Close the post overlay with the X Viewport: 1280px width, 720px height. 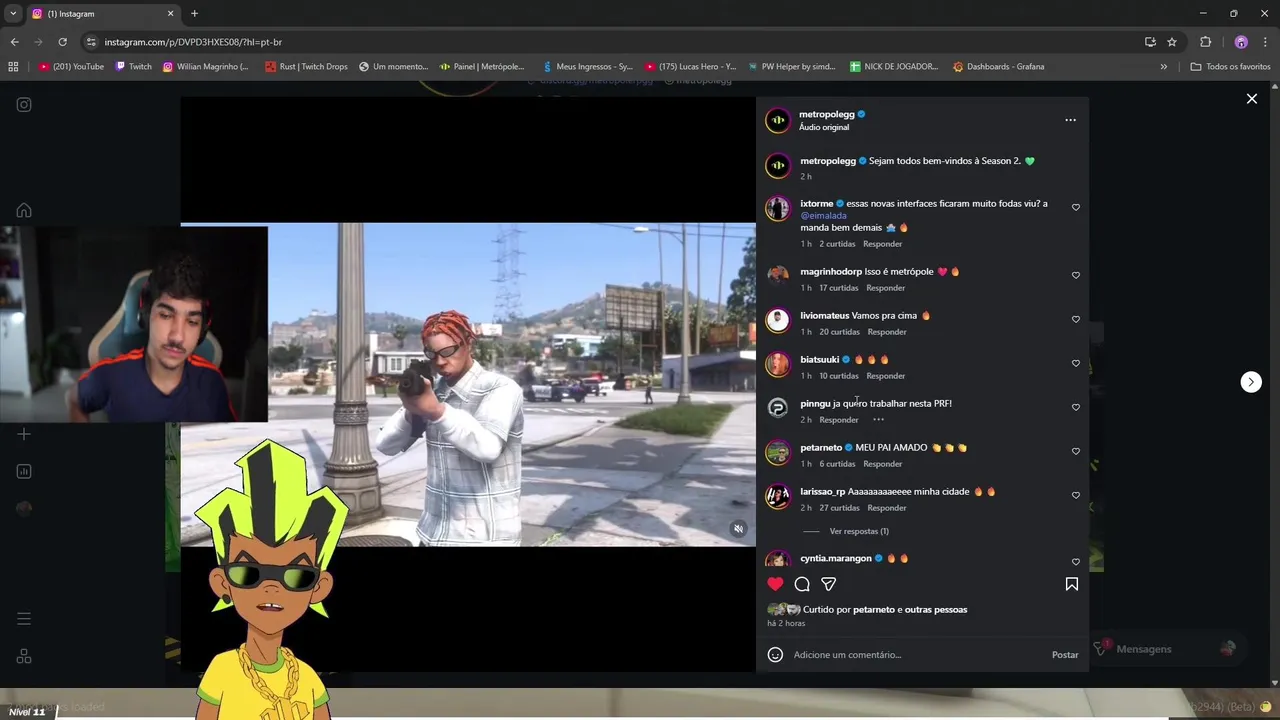coord(1251,98)
